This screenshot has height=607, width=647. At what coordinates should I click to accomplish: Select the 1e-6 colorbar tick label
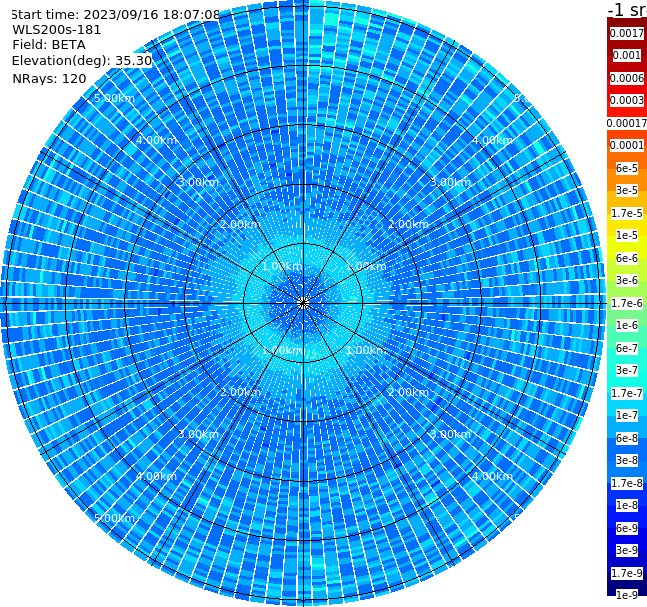click(x=627, y=325)
